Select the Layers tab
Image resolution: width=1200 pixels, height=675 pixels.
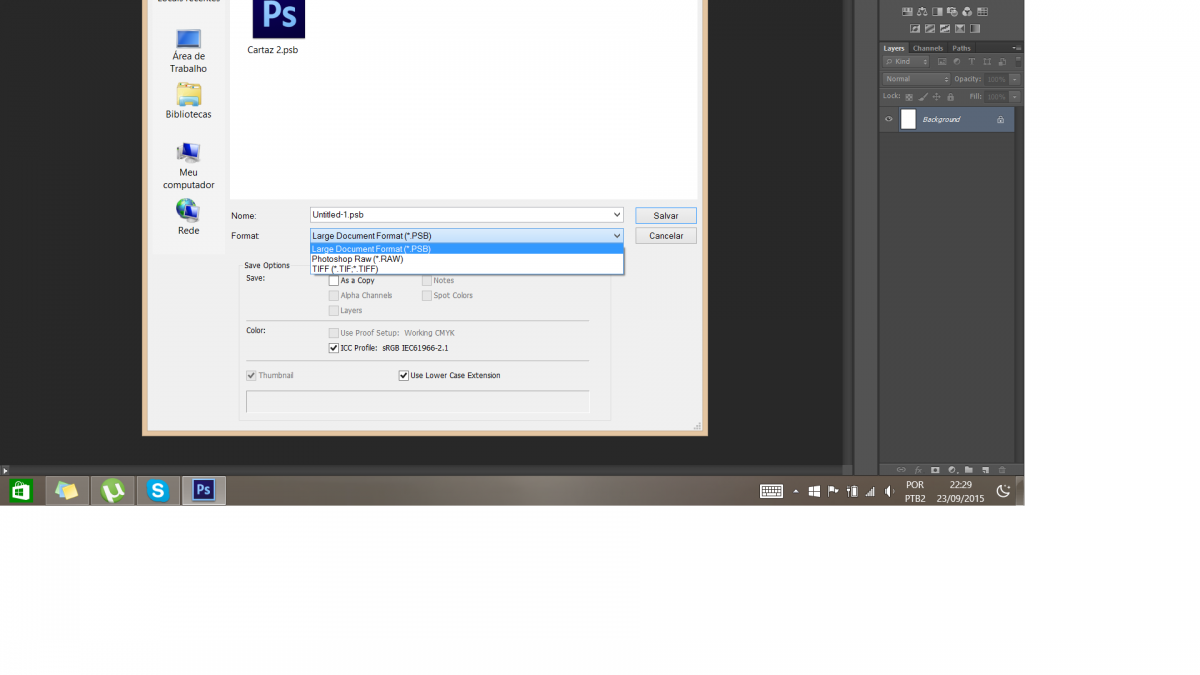pyautogui.click(x=893, y=48)
